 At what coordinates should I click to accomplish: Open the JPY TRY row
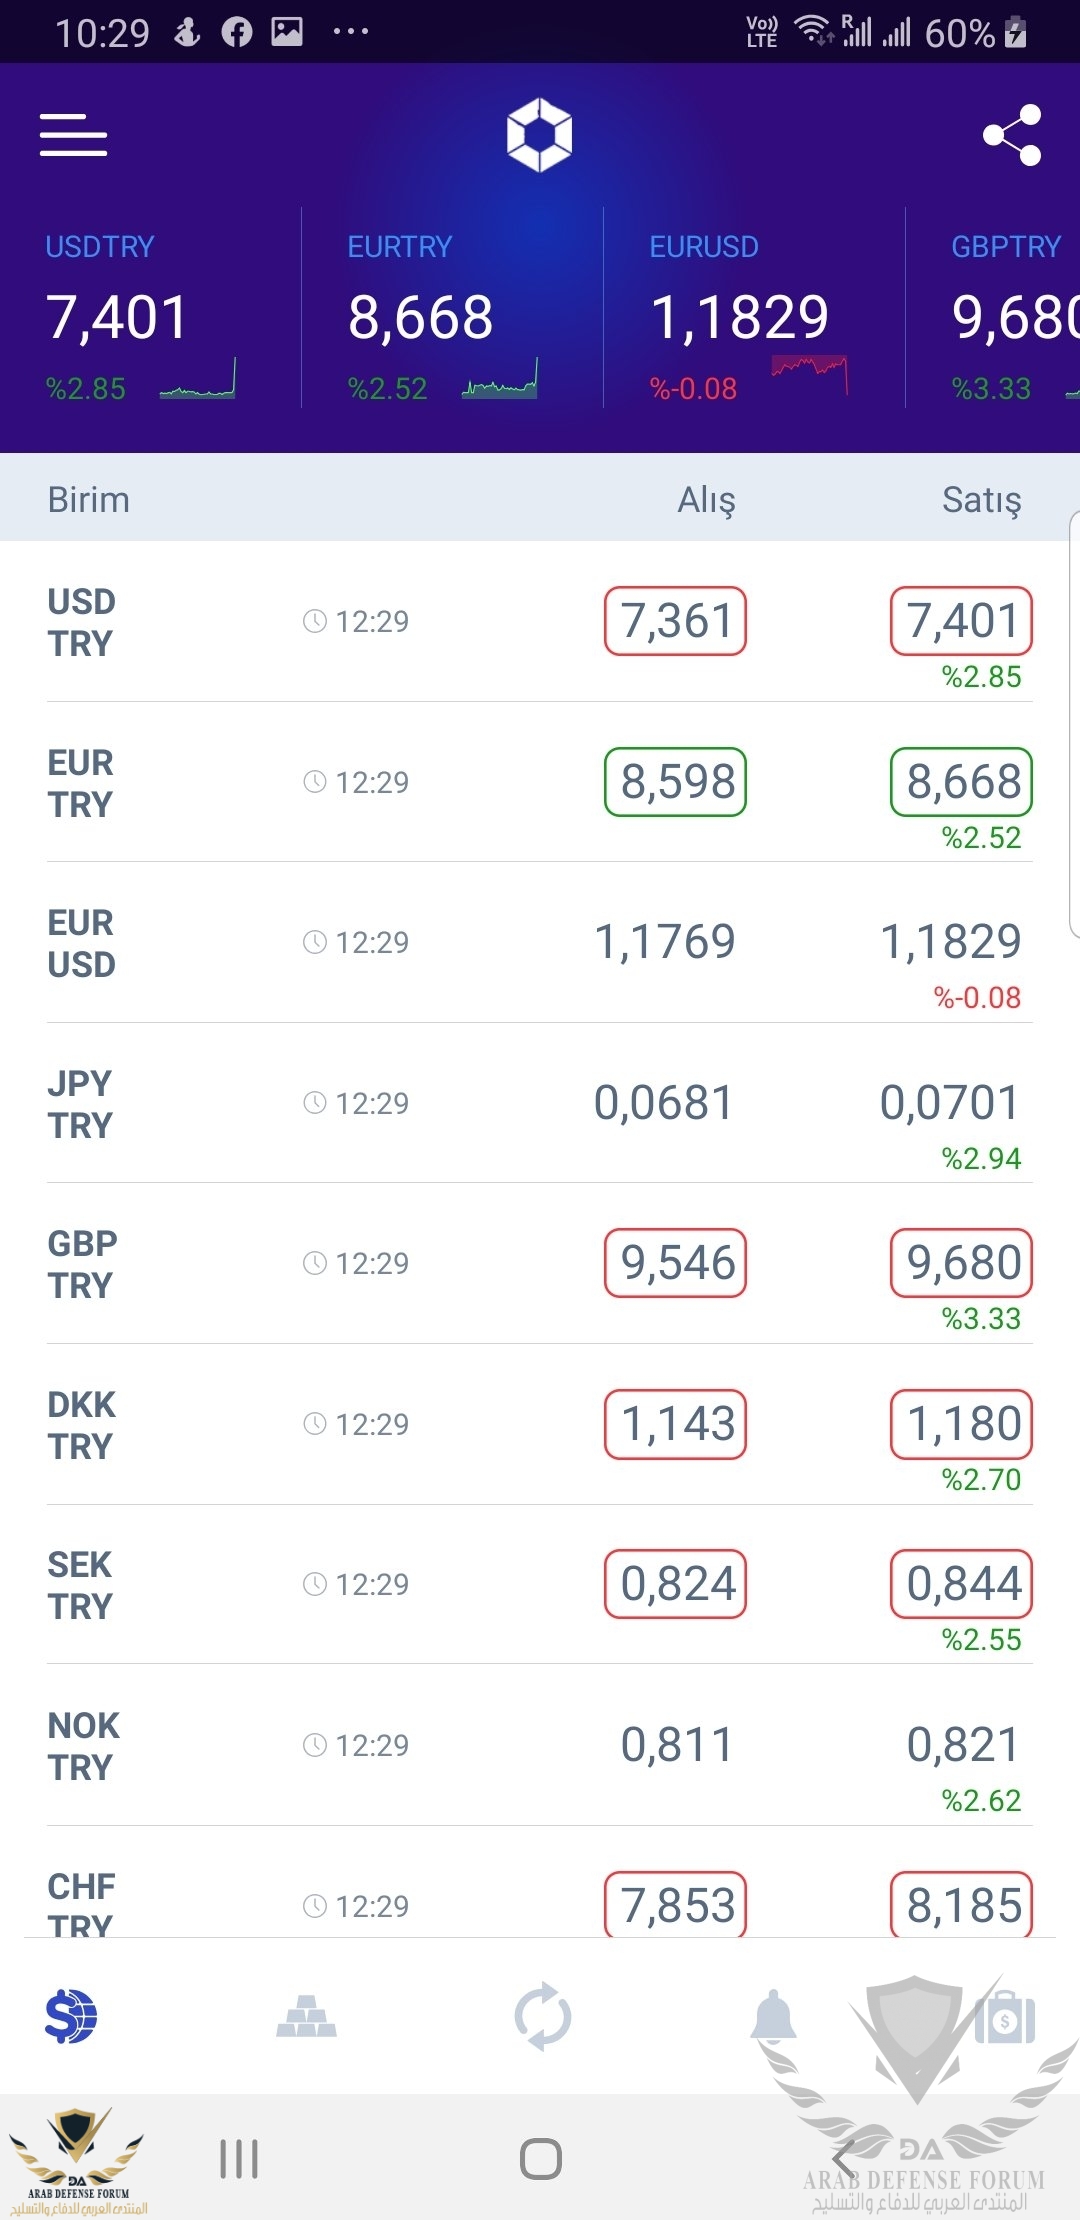[x=540, y=1104]
